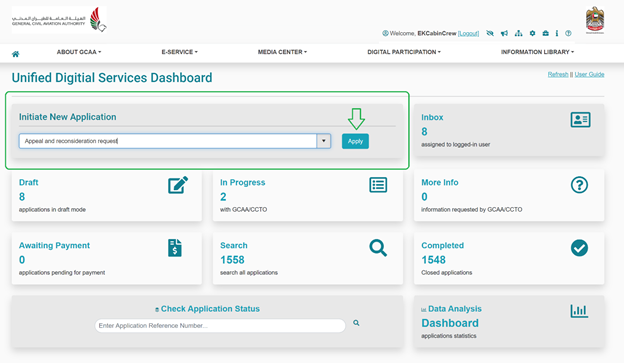Screen dimensions: 624x363
Task: Click the More Info count 0
Action: pos(424,197)
